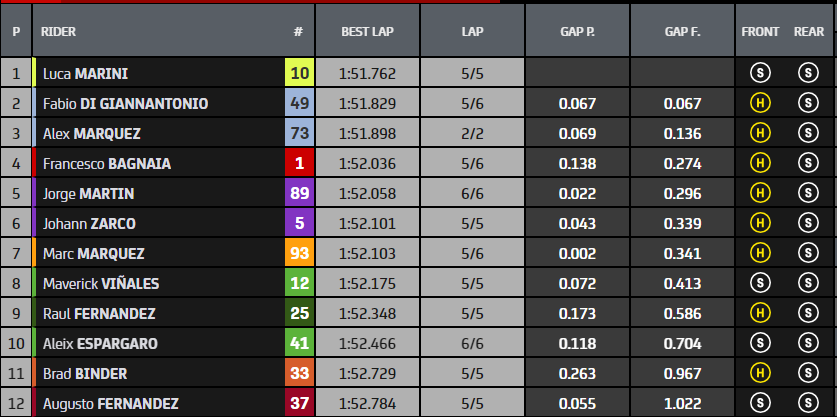Image resolution: width=837 pixels, height=417 pixels.
Task: Click the orange number 93 badge
Action: (x=299, y=254)
